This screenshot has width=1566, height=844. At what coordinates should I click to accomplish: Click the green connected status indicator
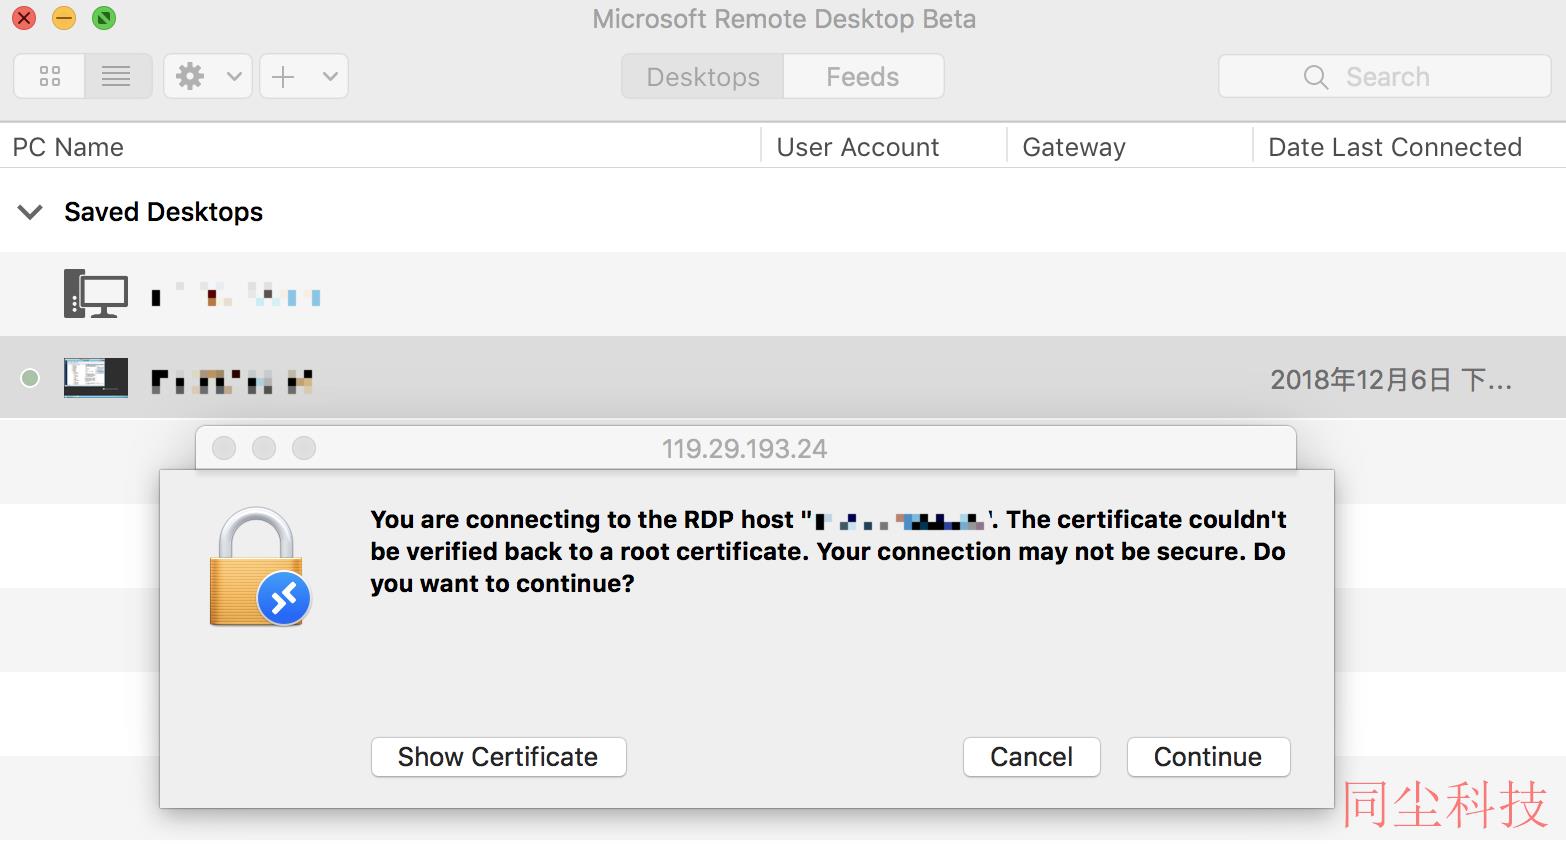click(x=30, y=378)
